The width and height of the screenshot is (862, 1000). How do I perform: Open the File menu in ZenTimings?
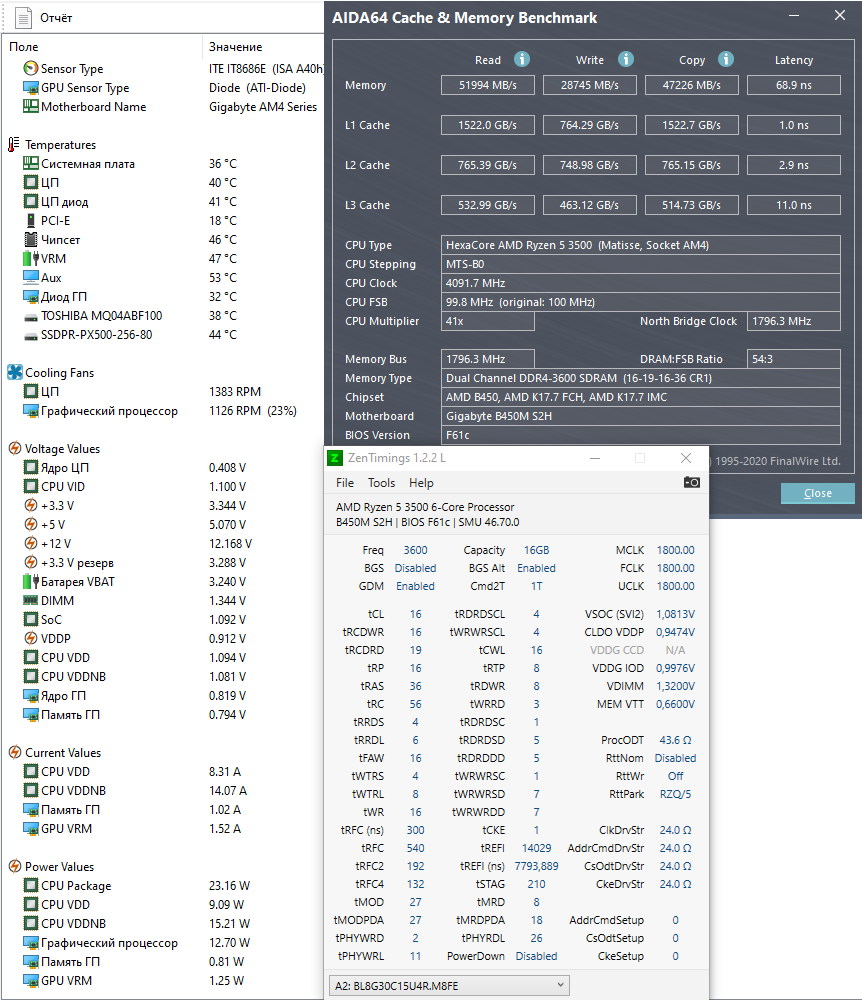click(x=345, y=483)
